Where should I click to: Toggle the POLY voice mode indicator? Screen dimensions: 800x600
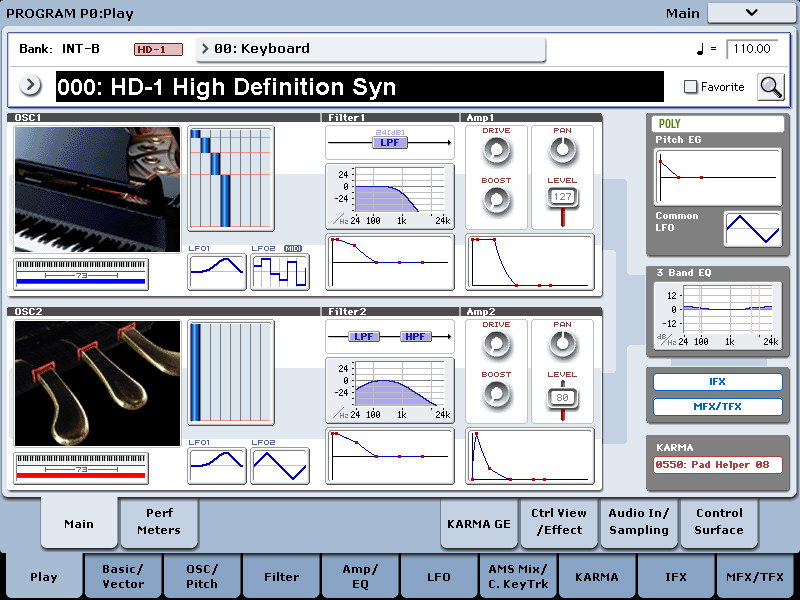[x=717, y=124]
